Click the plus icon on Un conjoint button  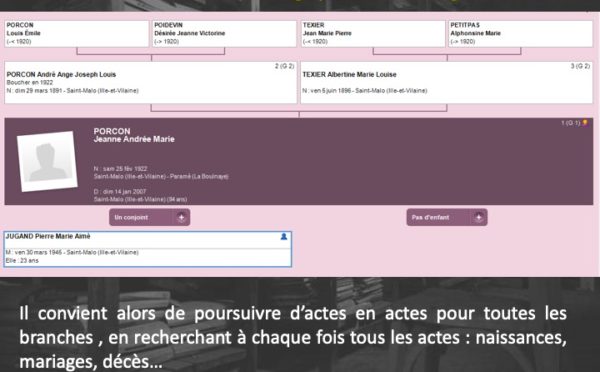[x=181, y=217]
